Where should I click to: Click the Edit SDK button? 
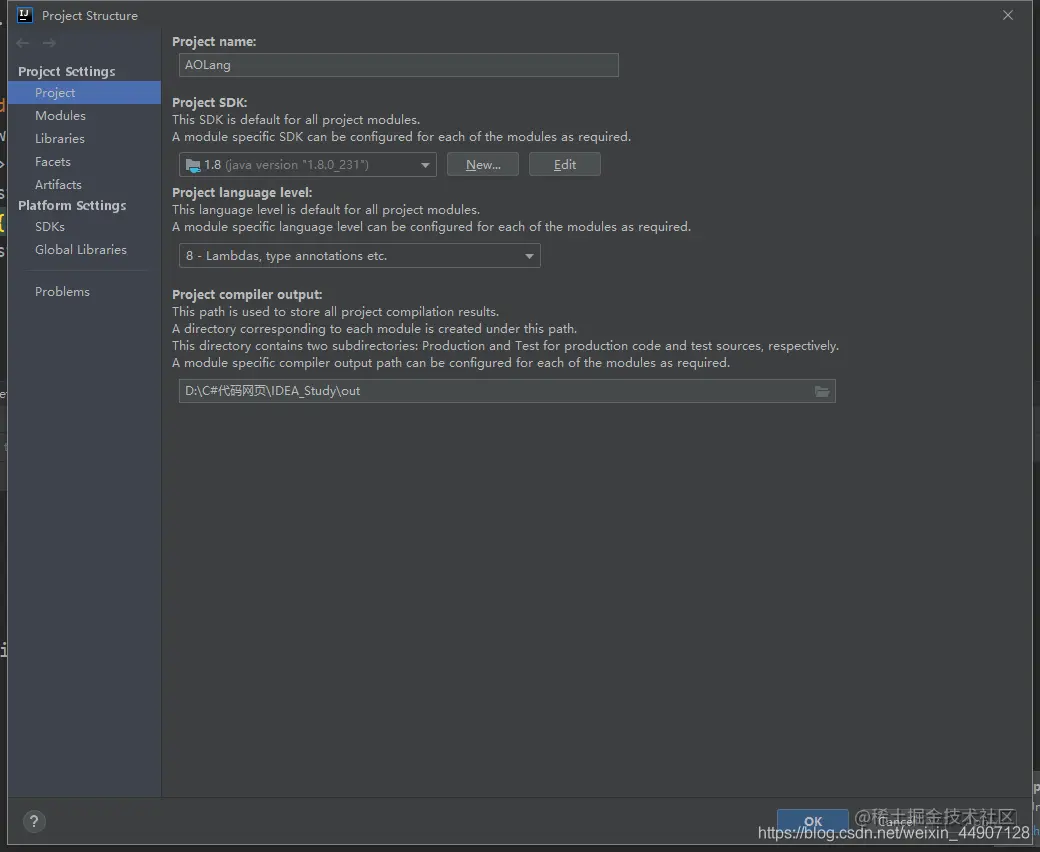(564, 164)
